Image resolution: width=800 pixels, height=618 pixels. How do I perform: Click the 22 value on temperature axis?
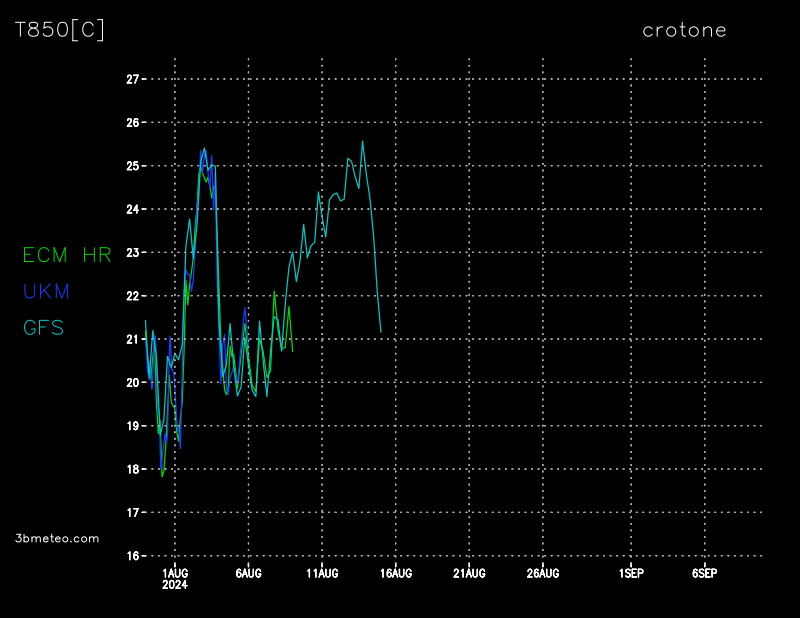pyautogui.click(x=132, y=296)
